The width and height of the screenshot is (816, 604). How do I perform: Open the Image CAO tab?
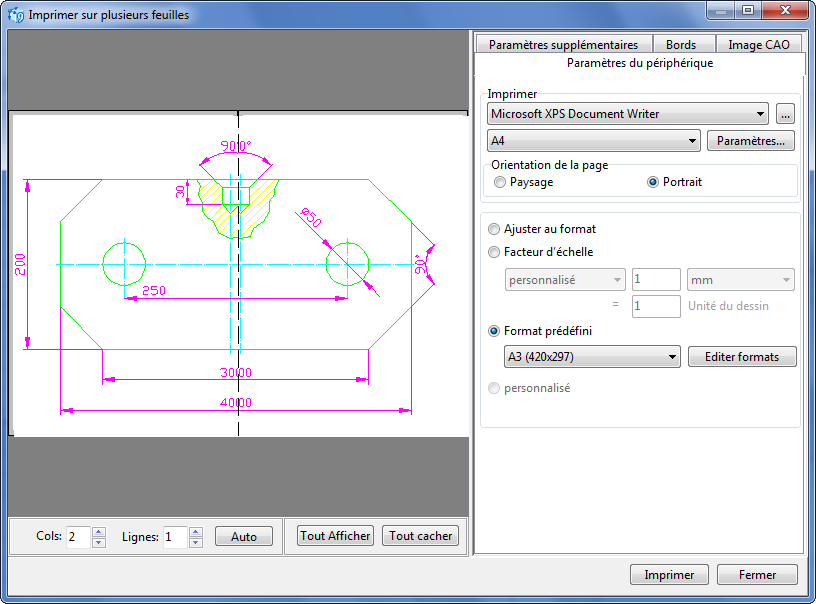(759, 45)
